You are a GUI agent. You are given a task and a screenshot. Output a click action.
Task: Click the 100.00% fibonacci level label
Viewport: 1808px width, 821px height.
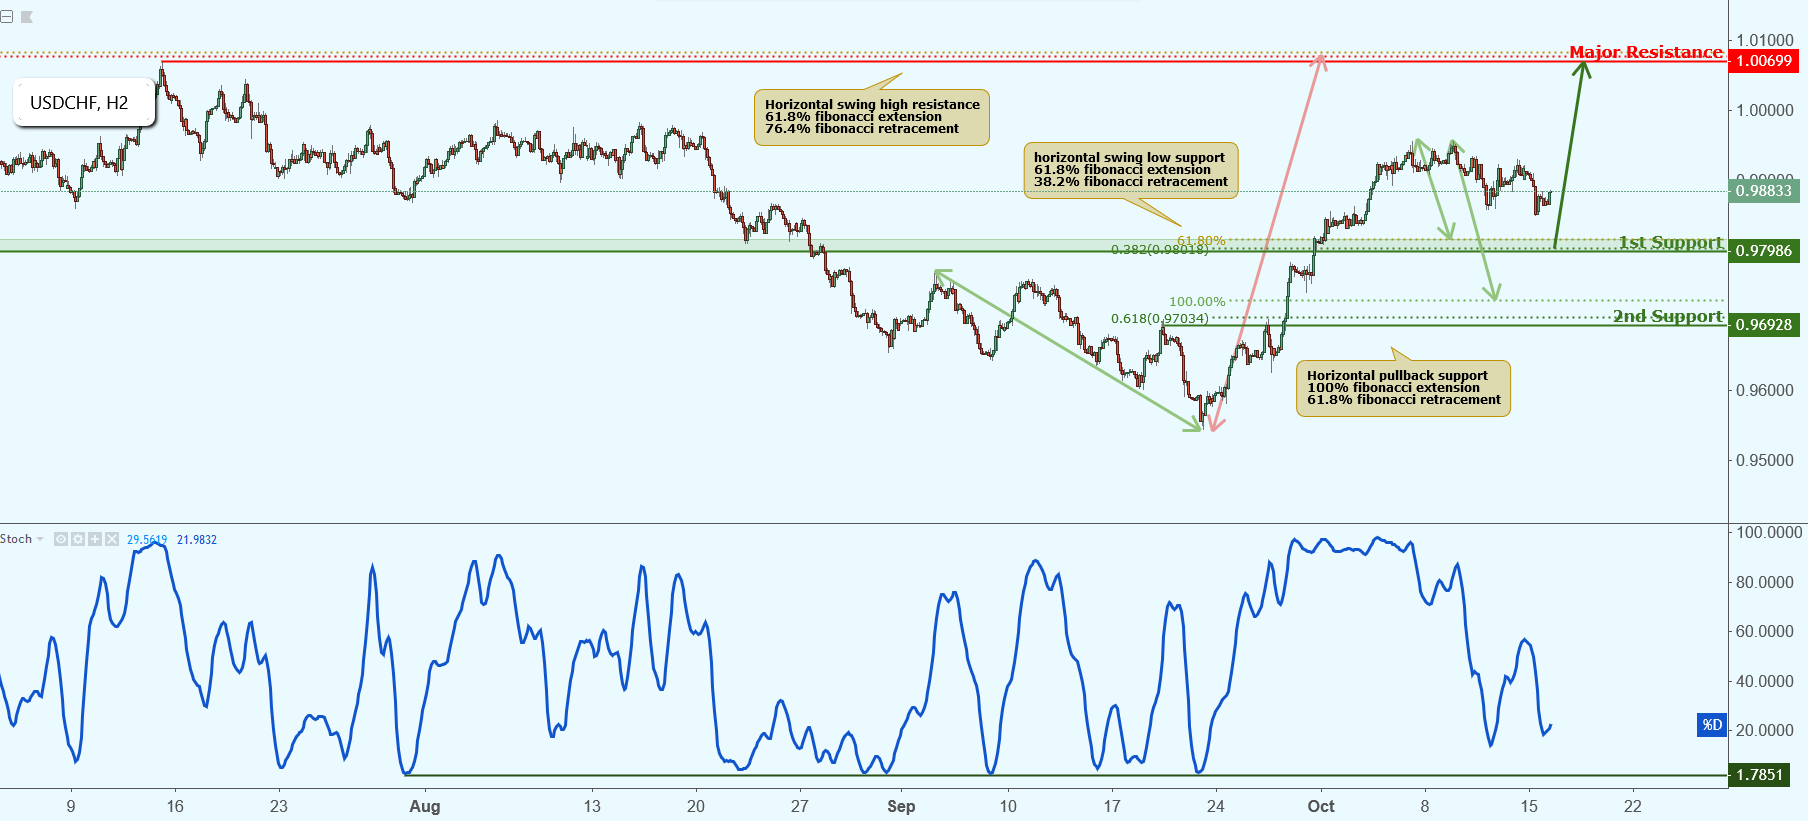click(1197, 302)
